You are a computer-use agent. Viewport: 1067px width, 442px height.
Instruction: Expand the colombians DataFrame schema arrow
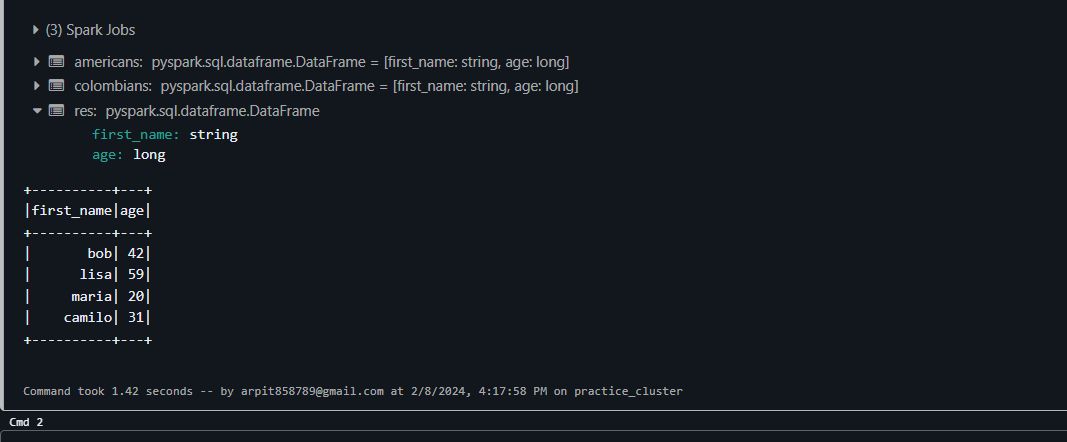pyautogui.click(x=37, y=86)
